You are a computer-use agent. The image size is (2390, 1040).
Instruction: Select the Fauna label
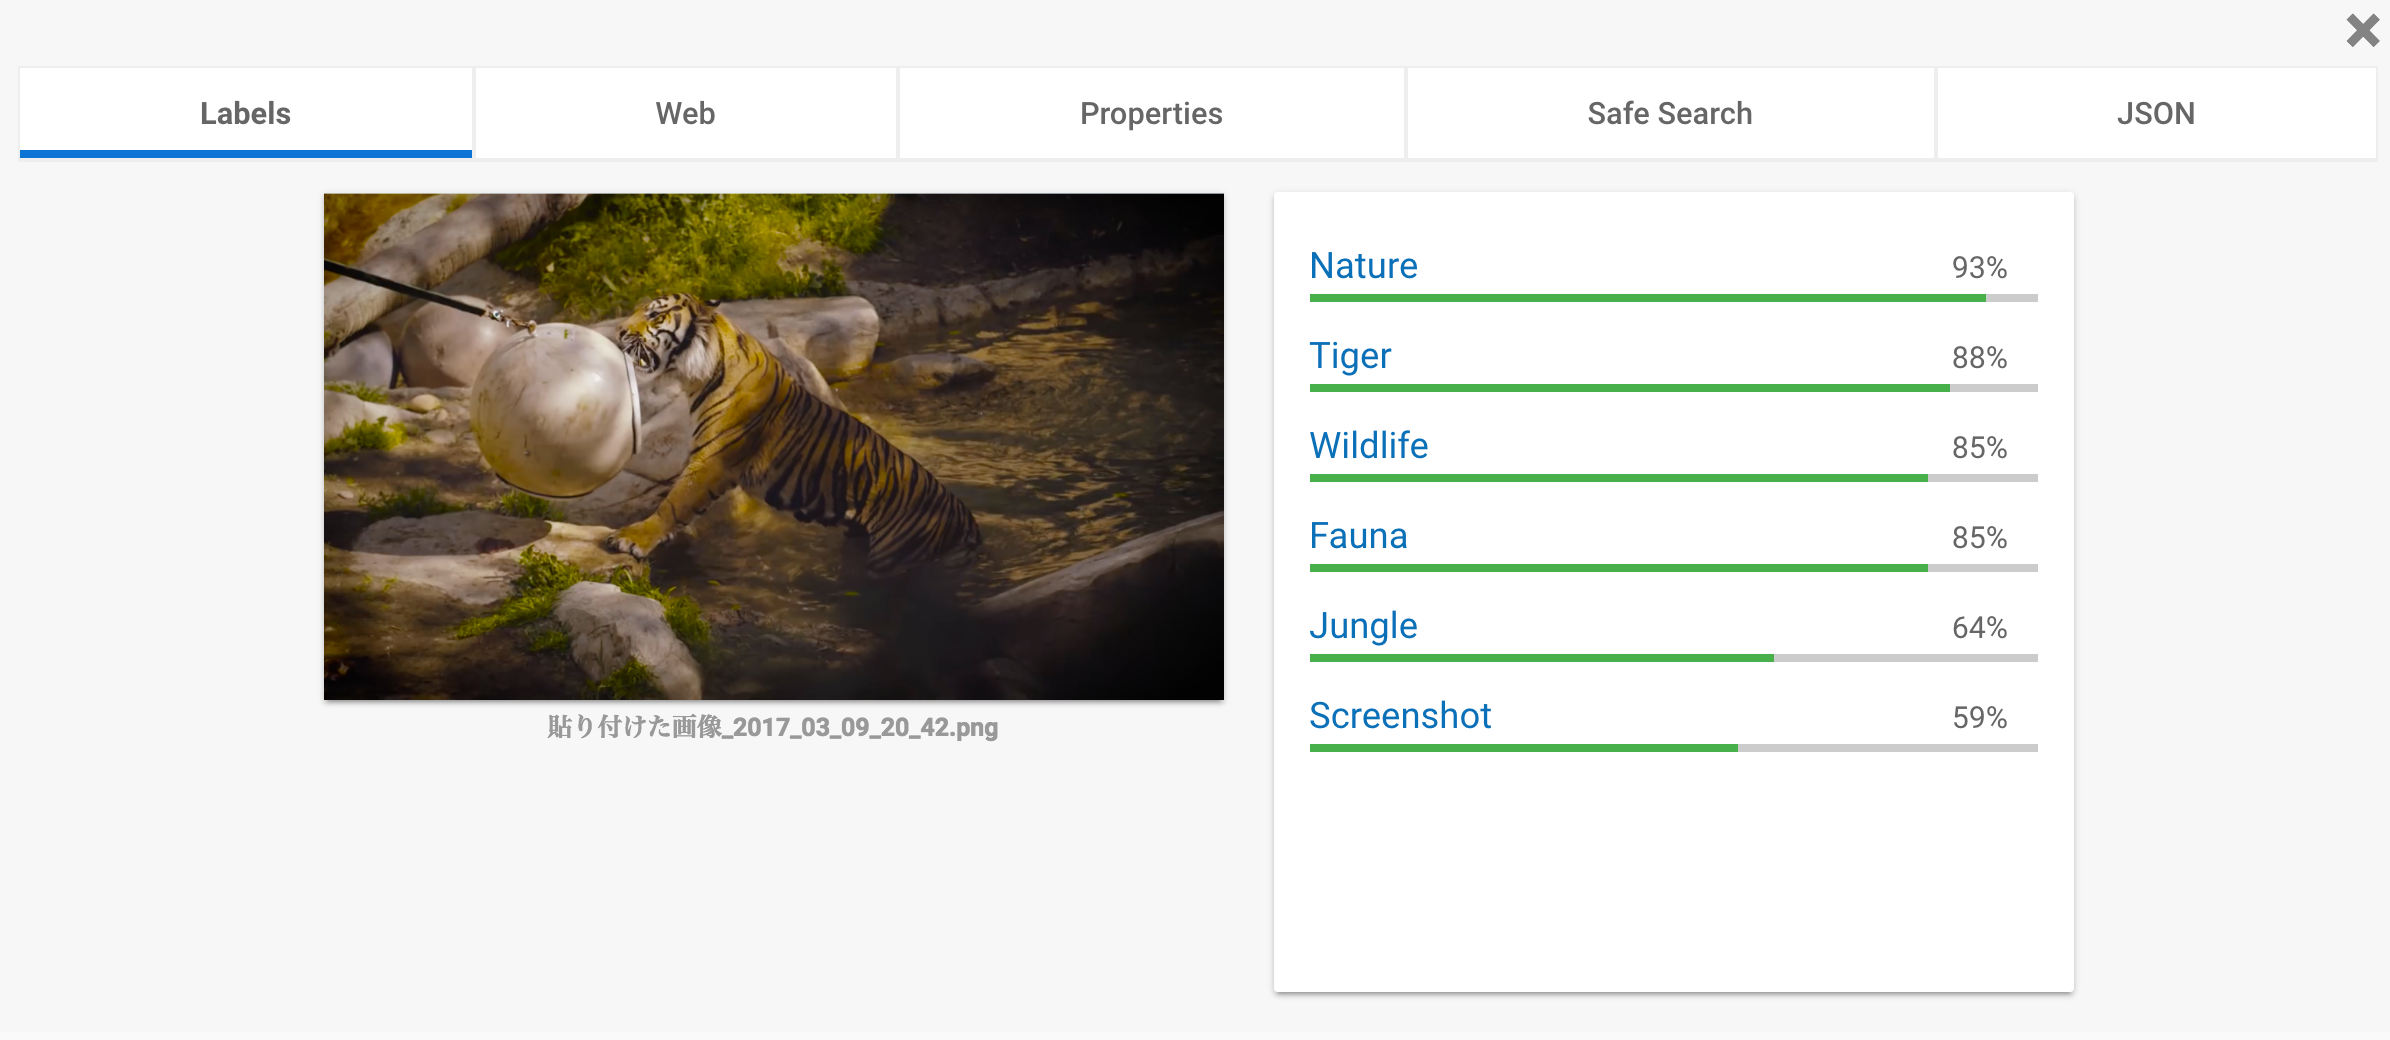click(1358, 536)
